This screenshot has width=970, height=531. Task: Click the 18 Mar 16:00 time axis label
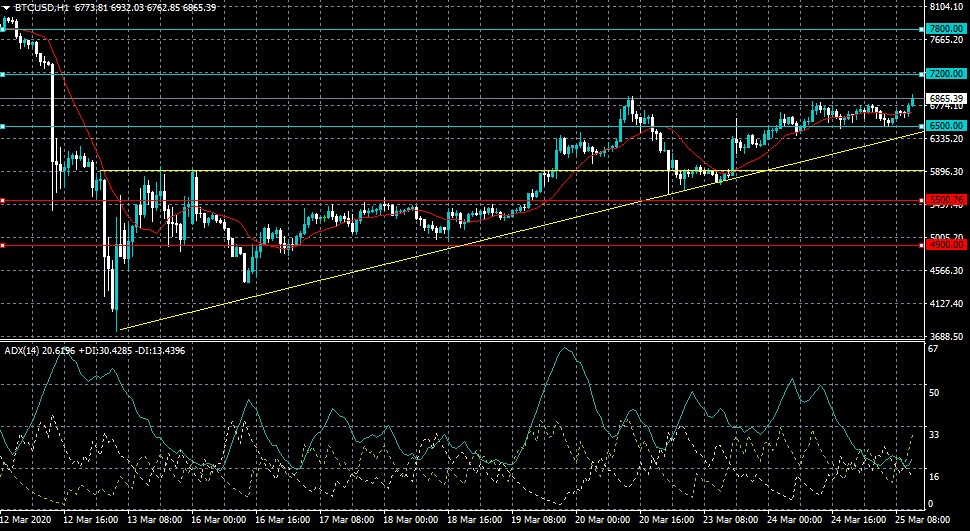point(475,520)
